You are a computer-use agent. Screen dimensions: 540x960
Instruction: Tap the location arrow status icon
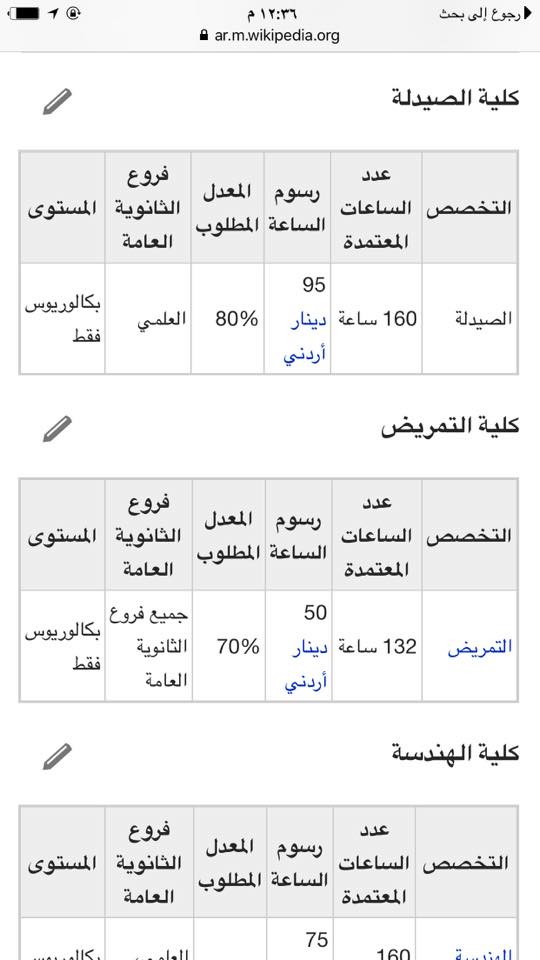point(53,13)
